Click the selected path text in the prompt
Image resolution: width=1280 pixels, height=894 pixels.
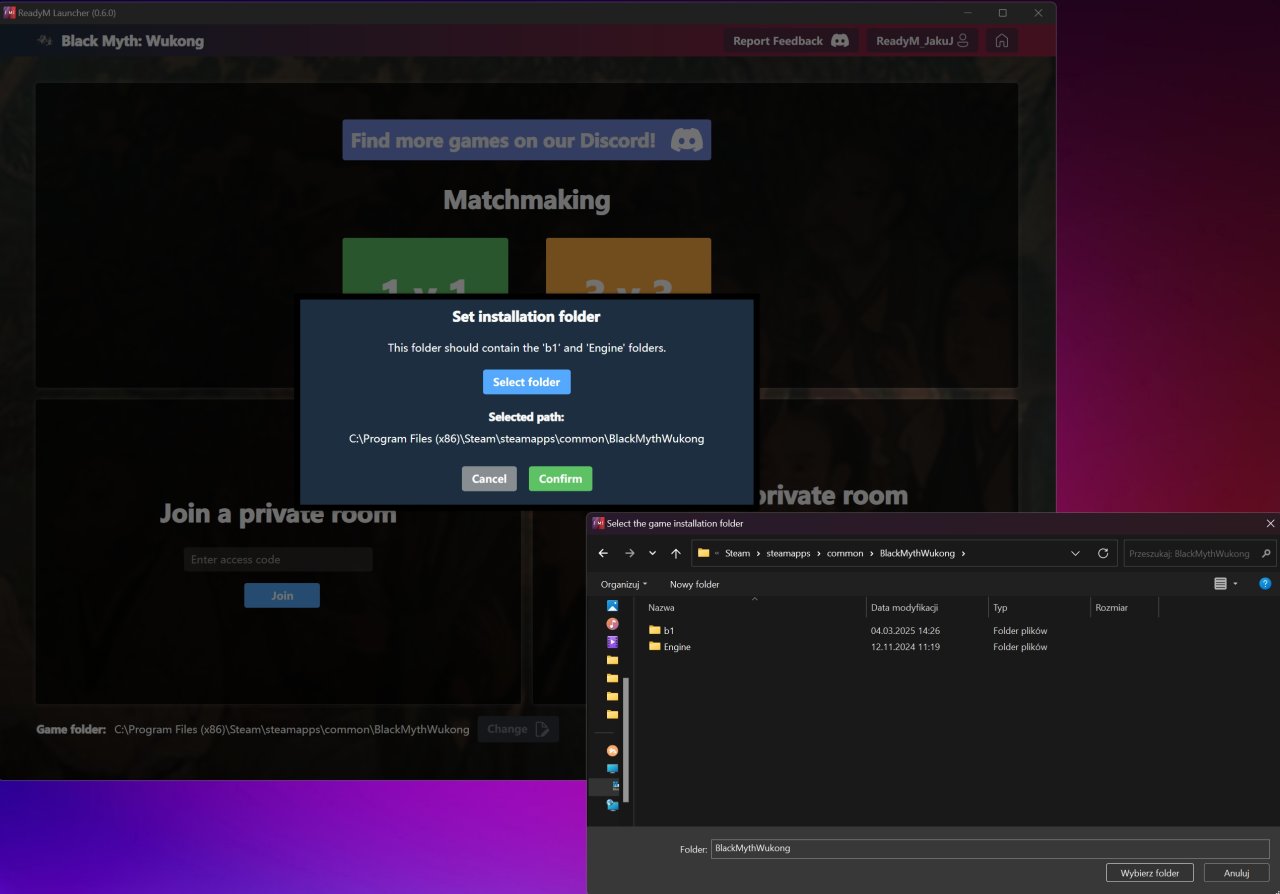(x=526, y=438)
